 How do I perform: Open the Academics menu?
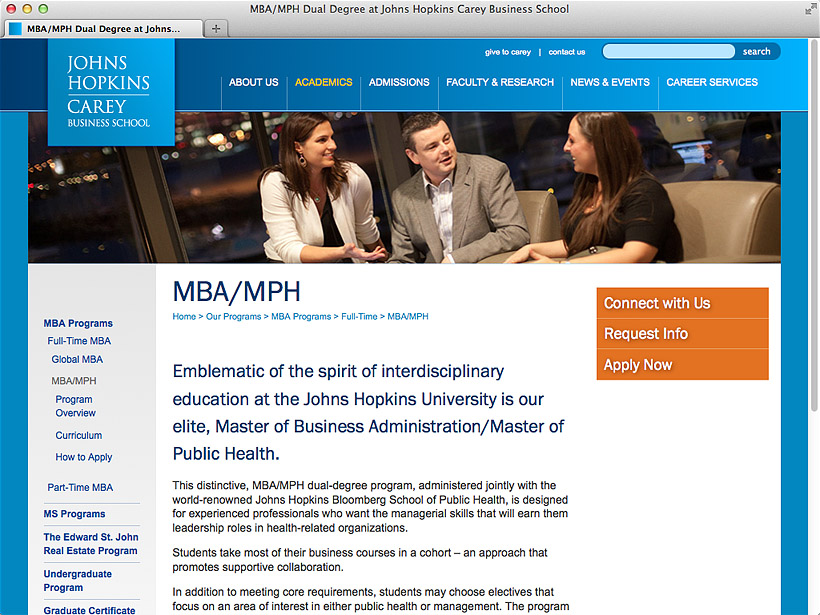[324, 82]
